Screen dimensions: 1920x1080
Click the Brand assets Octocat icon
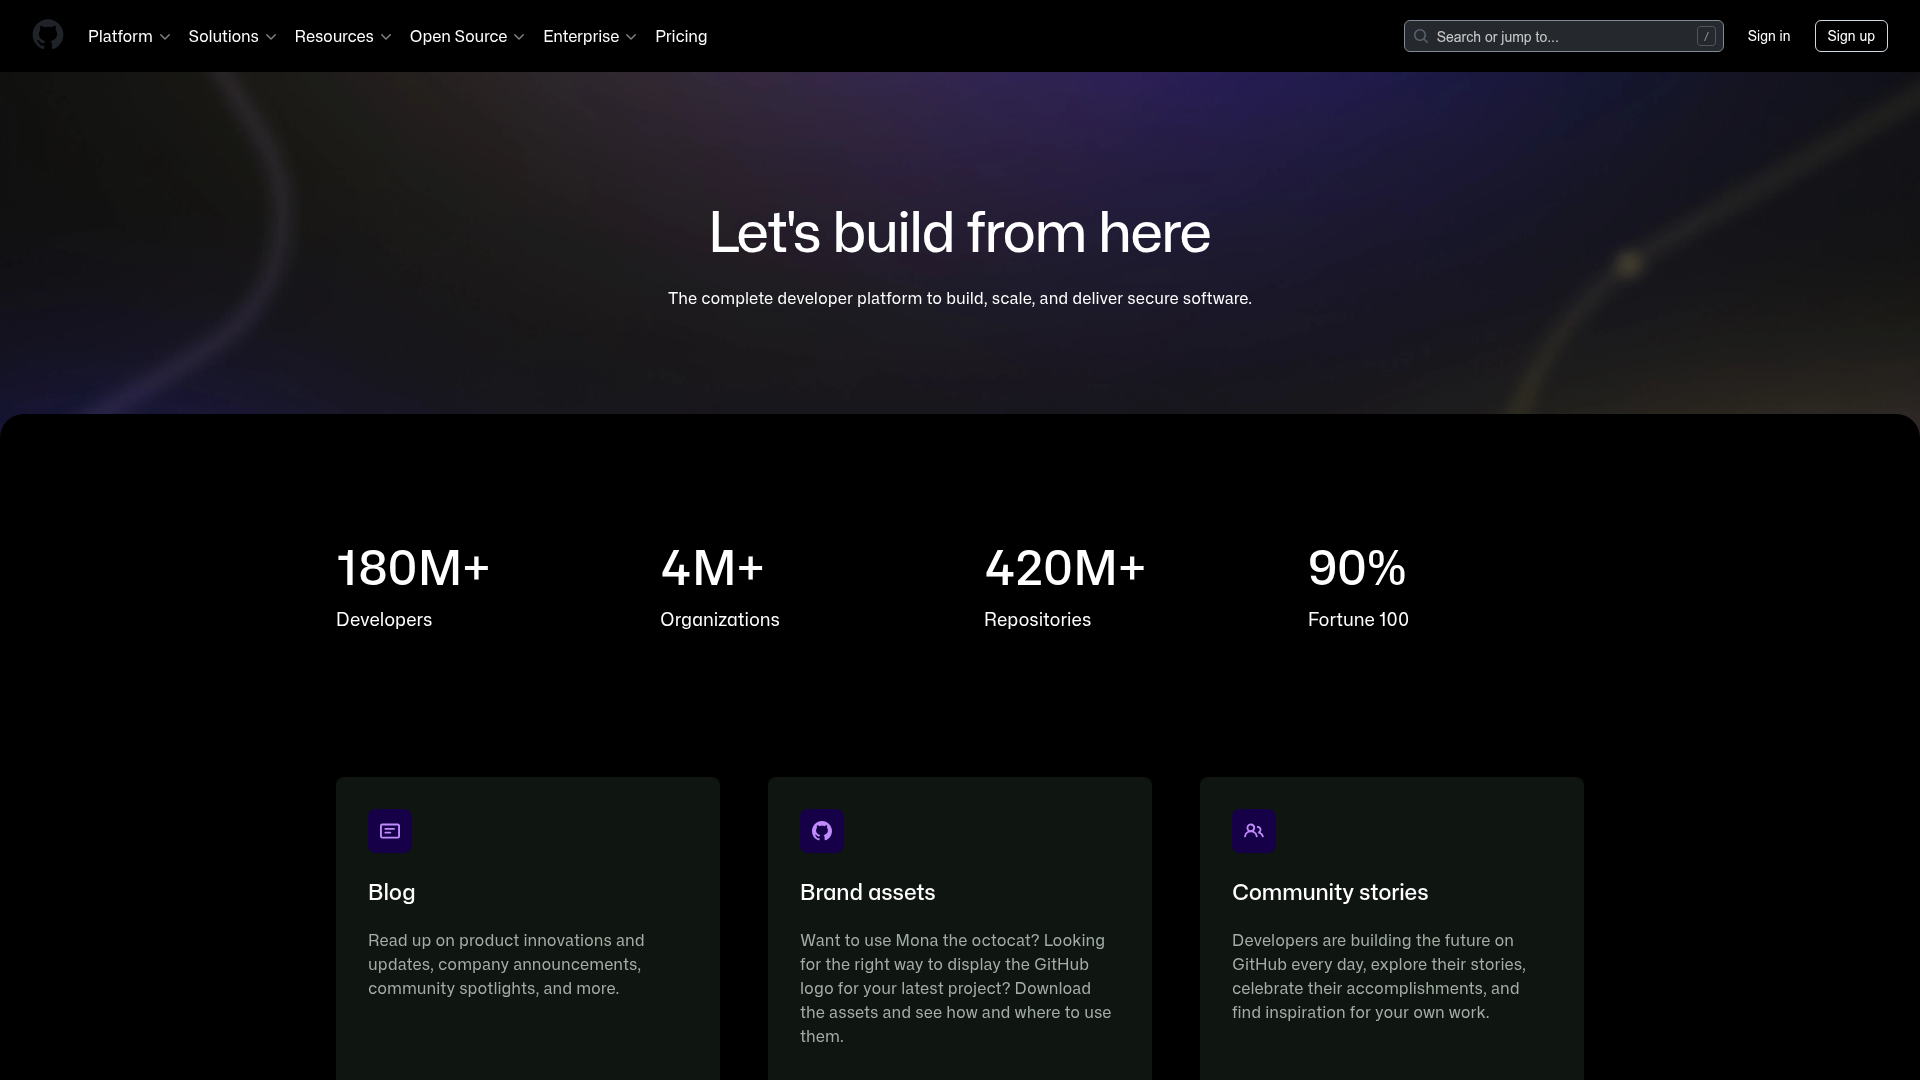tap(822, 831)
